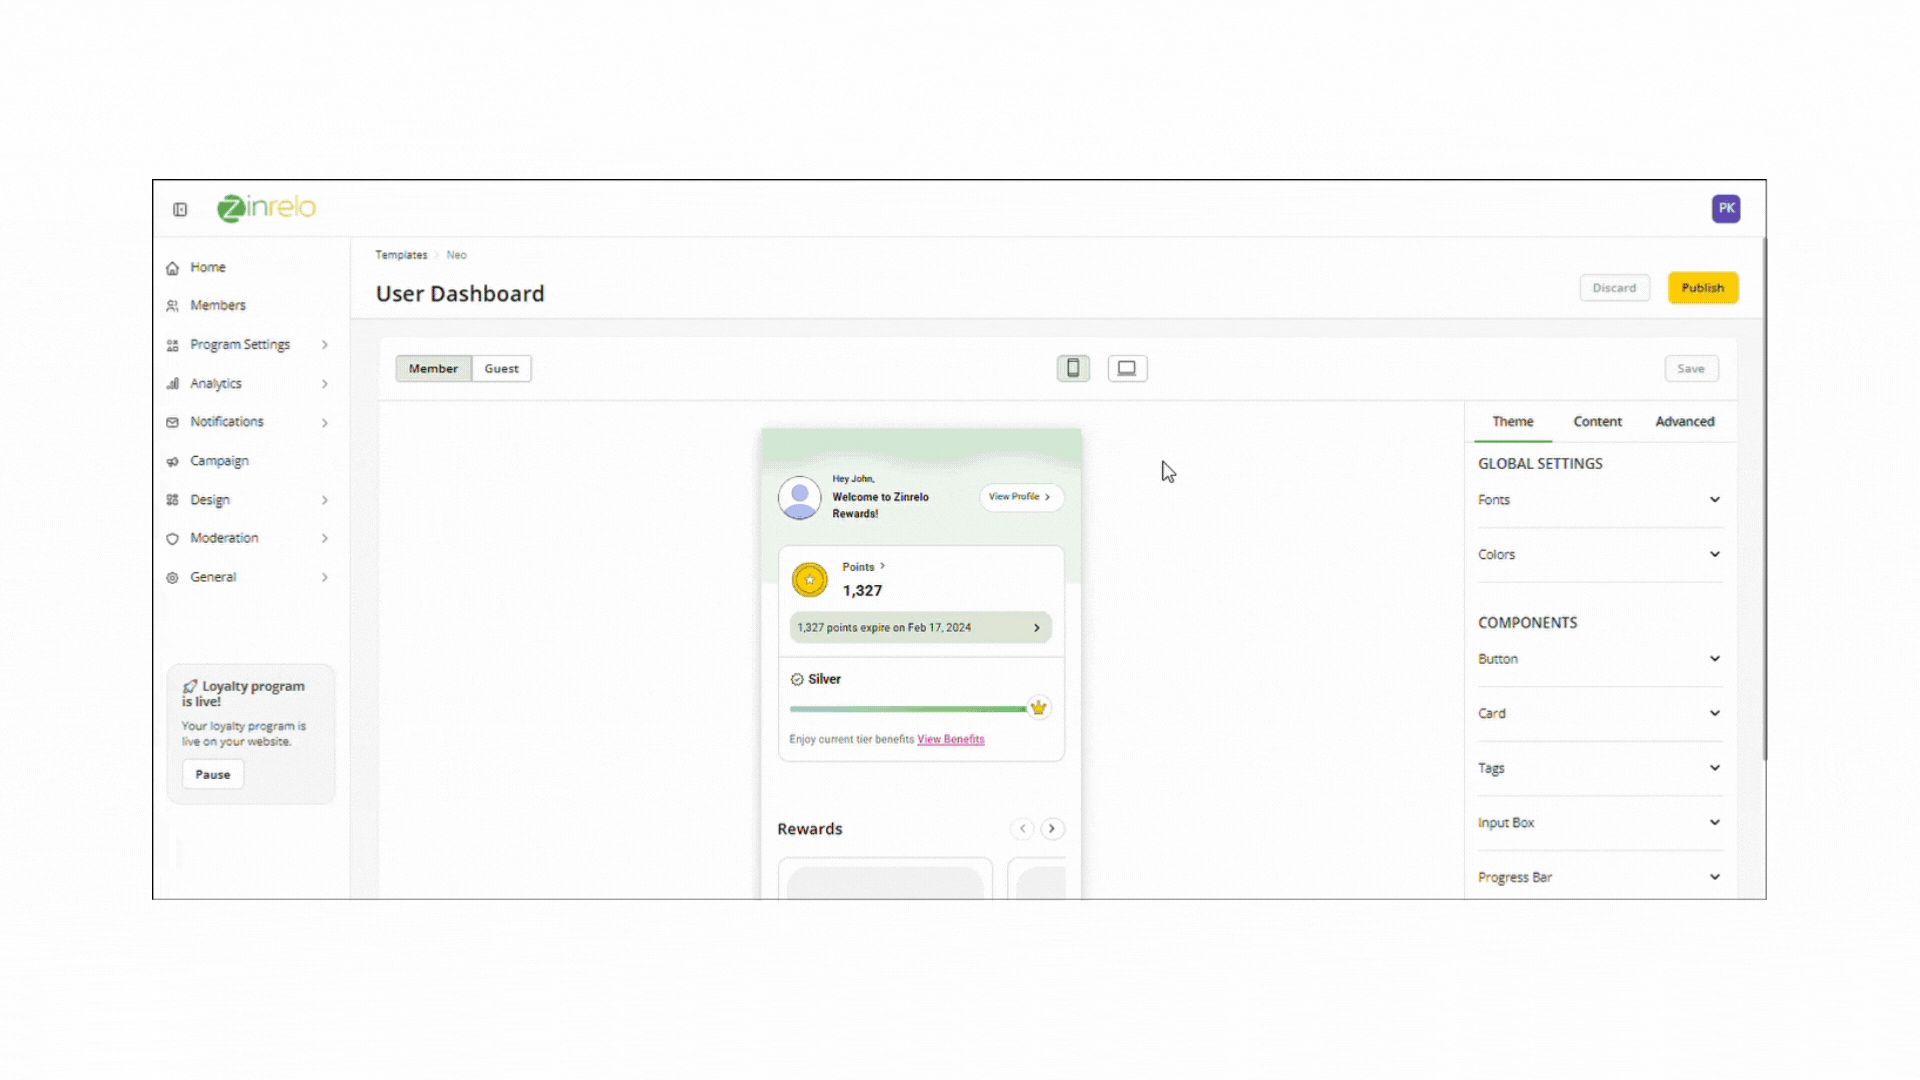
Task: Switch to mobile preview icon
Action: [1073, 368]
